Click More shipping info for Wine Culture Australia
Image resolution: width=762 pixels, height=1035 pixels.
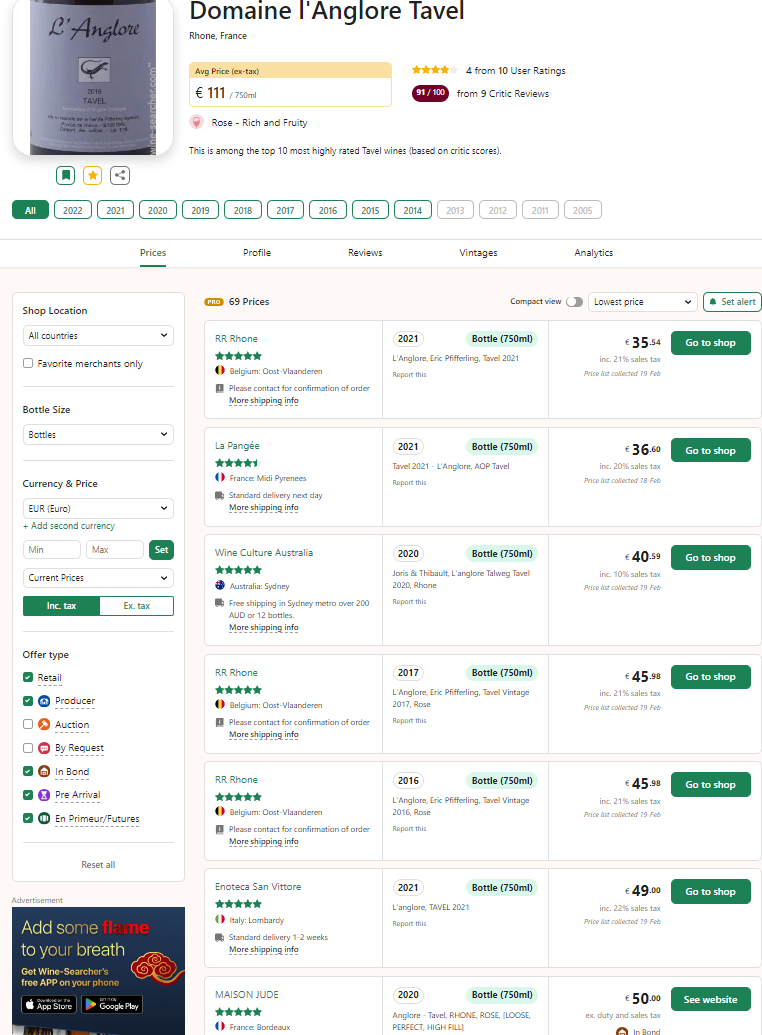[x=263, y=627]
